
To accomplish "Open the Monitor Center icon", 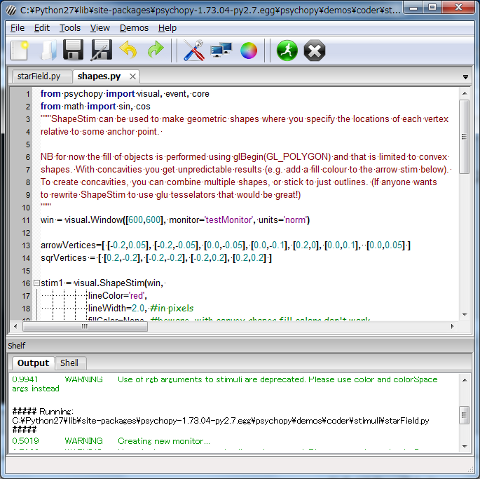I will click(221, 50).
